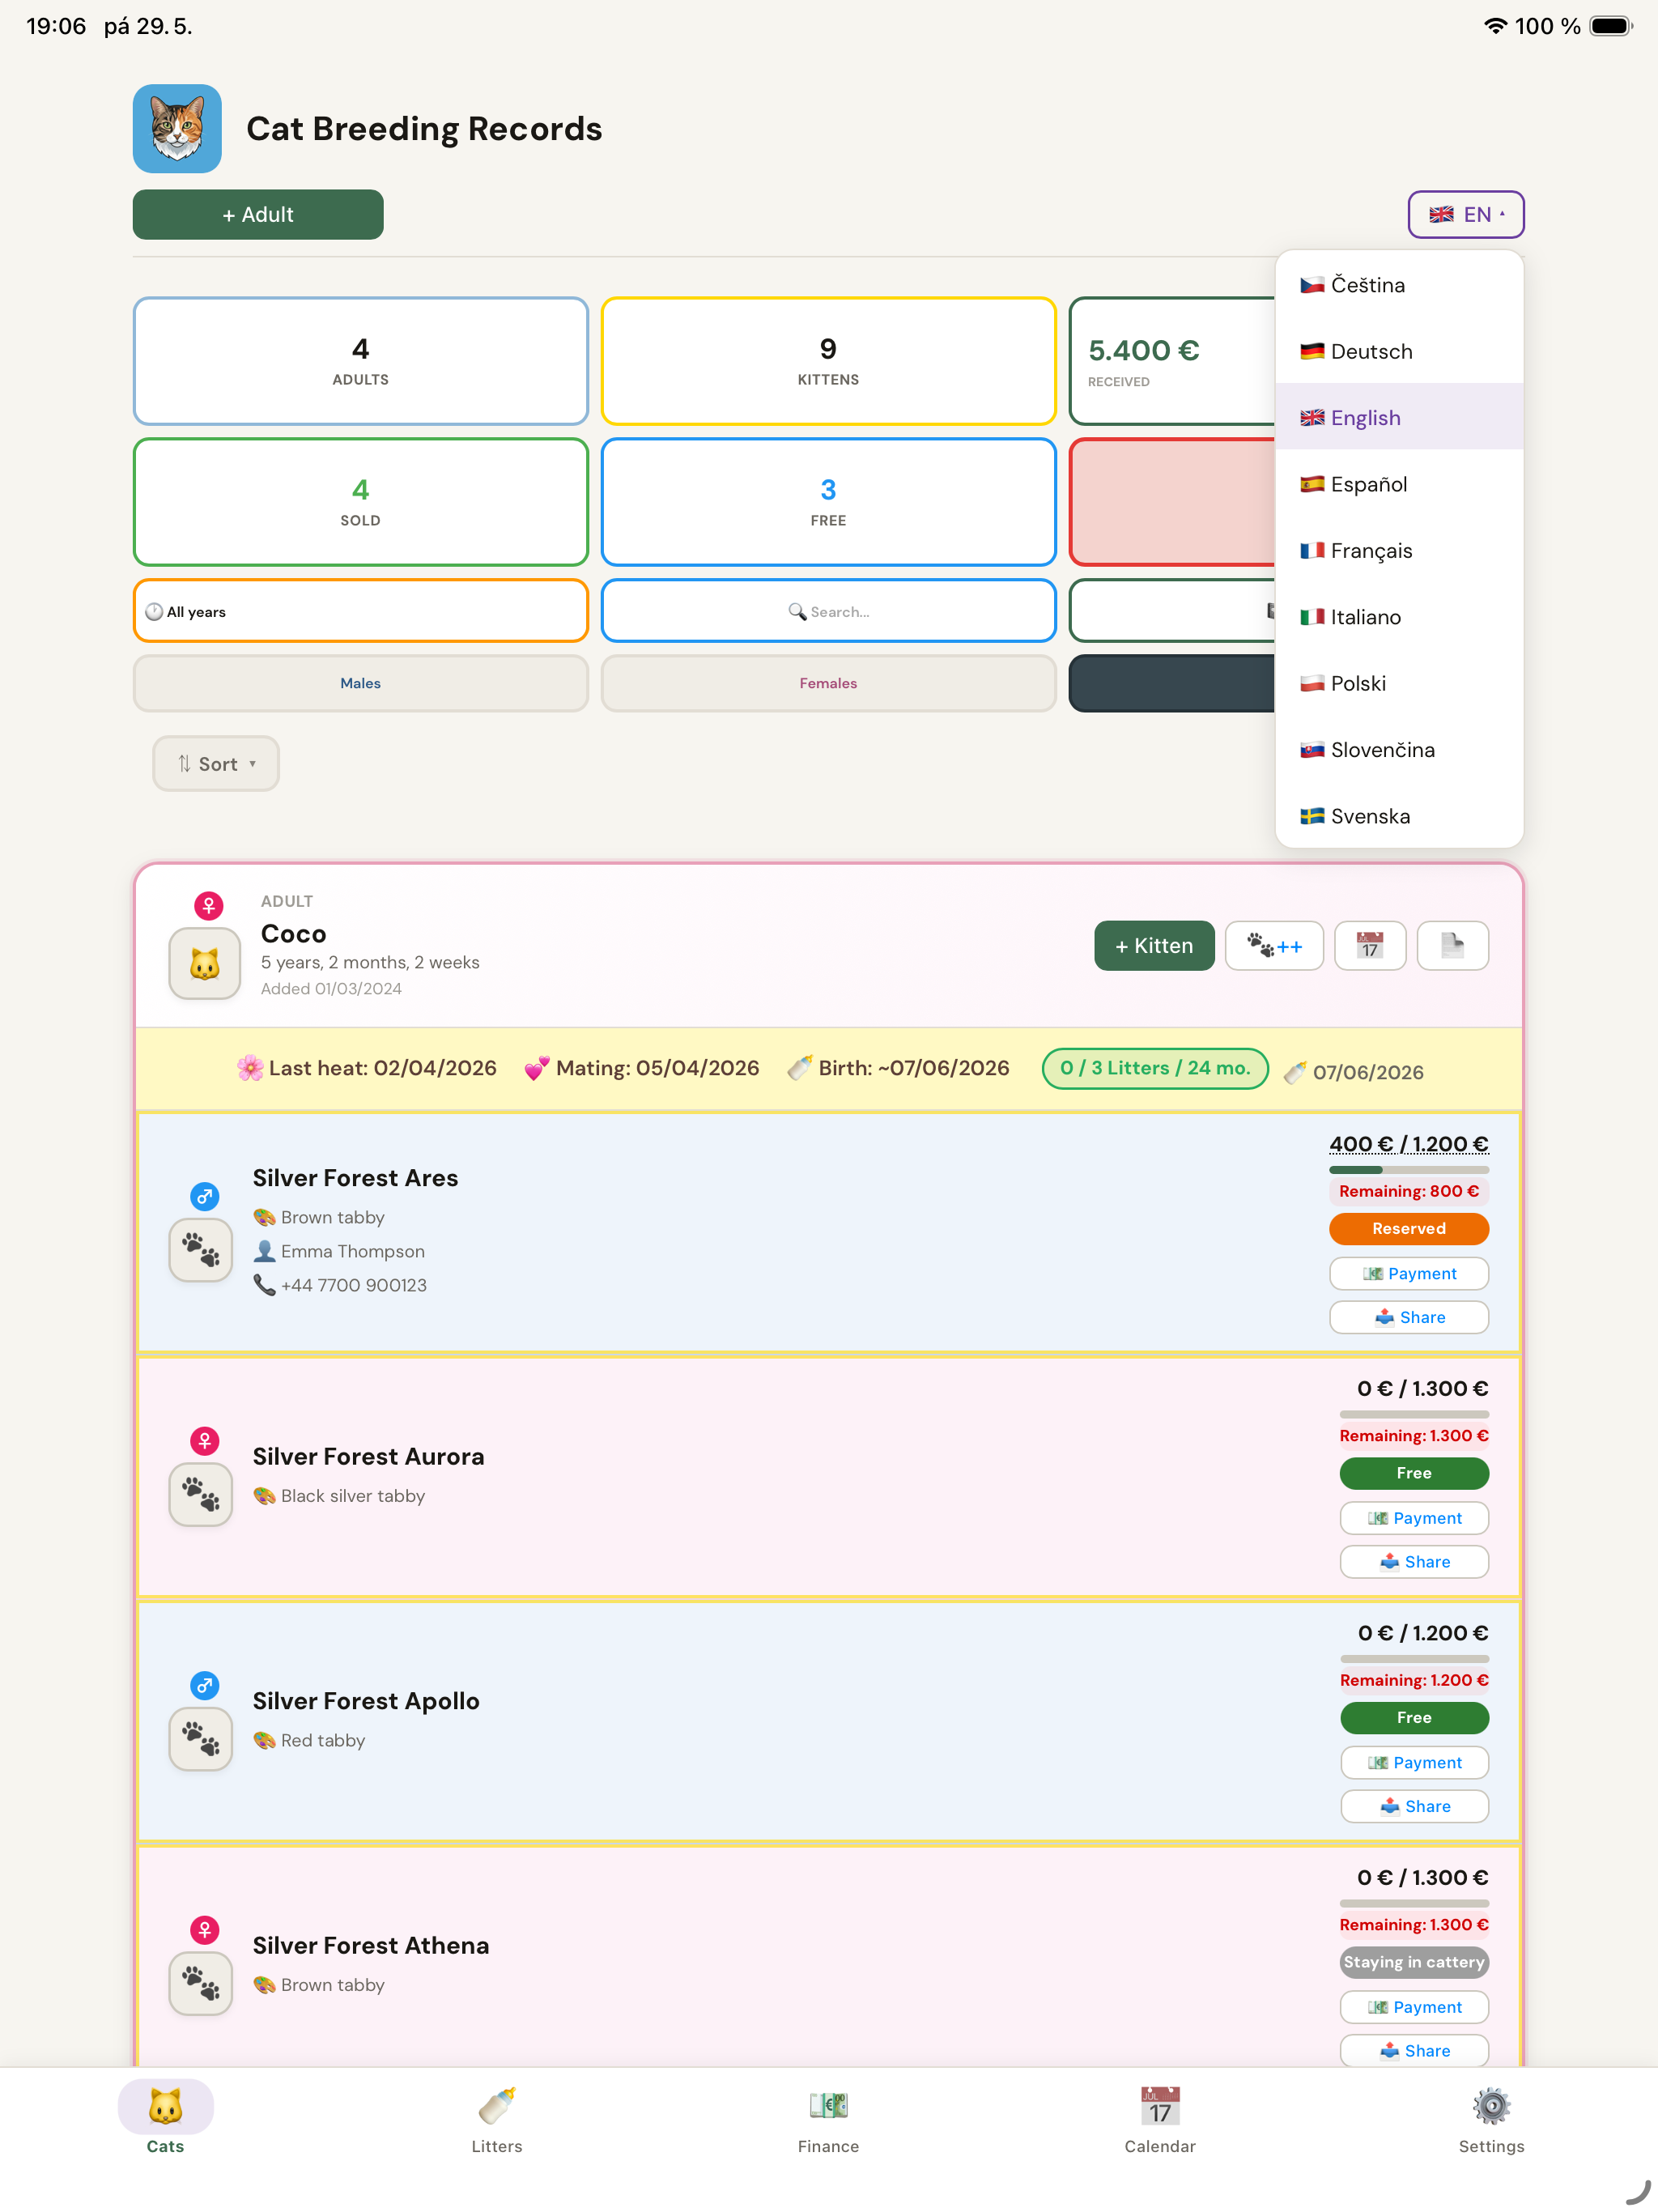Image resolution: width=1658 pixels, height=2212 pixels.
Task: Collapse the EN language selector
Action: click(1465, 214)
